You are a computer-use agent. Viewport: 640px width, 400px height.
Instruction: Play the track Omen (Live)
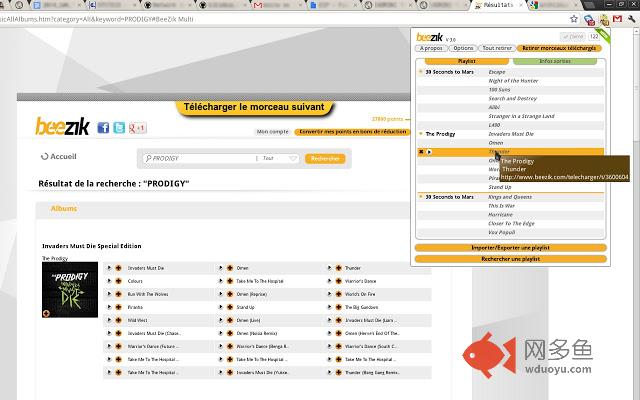click(220, 320)
